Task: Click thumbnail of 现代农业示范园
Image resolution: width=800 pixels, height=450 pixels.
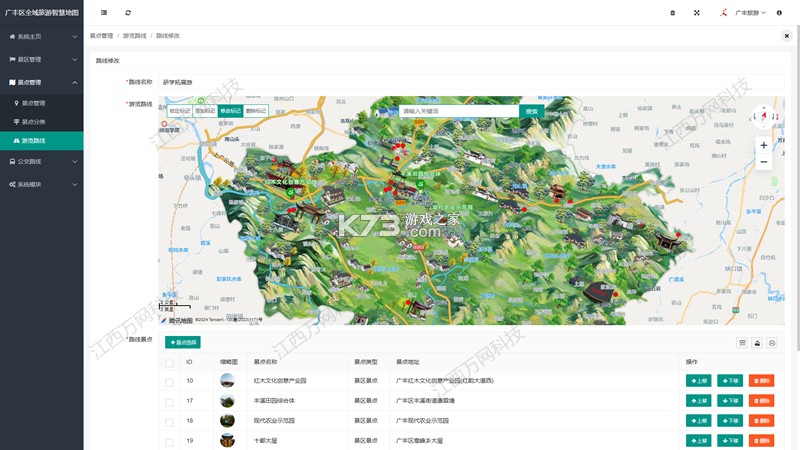Action: (x=227, y=420)
